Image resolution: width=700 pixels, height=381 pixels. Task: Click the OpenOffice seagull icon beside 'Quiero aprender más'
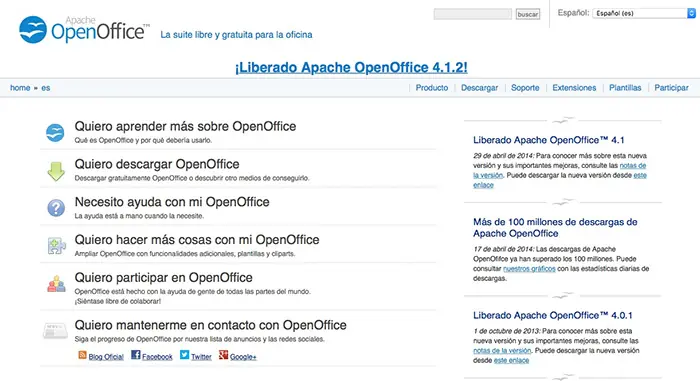[x=55, y=133]
